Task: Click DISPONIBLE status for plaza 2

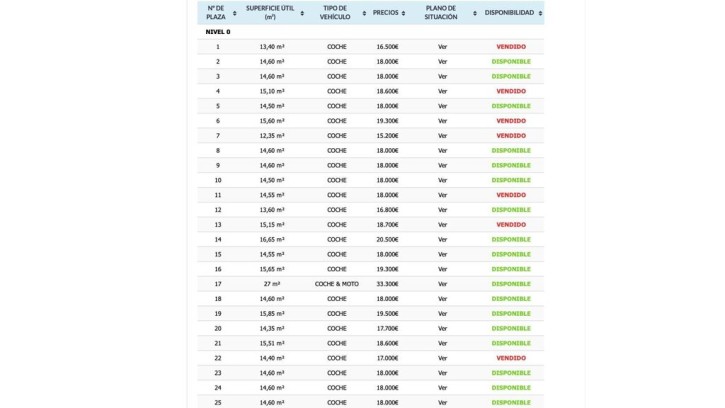Action: pyautogui.click(x=510, y=62)
